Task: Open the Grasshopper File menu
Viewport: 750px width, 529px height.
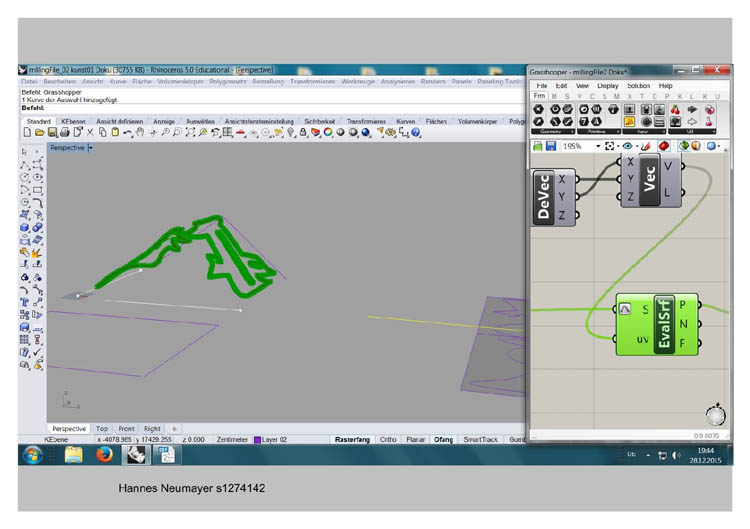Action: (541, 86)
